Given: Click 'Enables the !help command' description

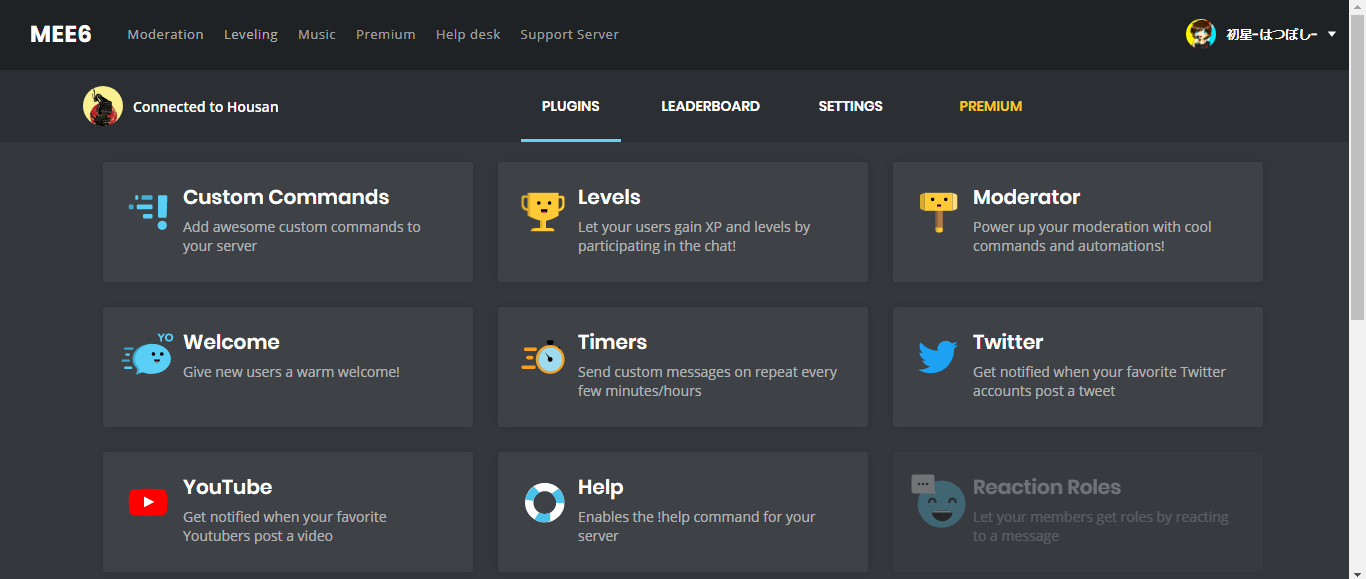Looking at the screenshot, I should pos(697,526).
